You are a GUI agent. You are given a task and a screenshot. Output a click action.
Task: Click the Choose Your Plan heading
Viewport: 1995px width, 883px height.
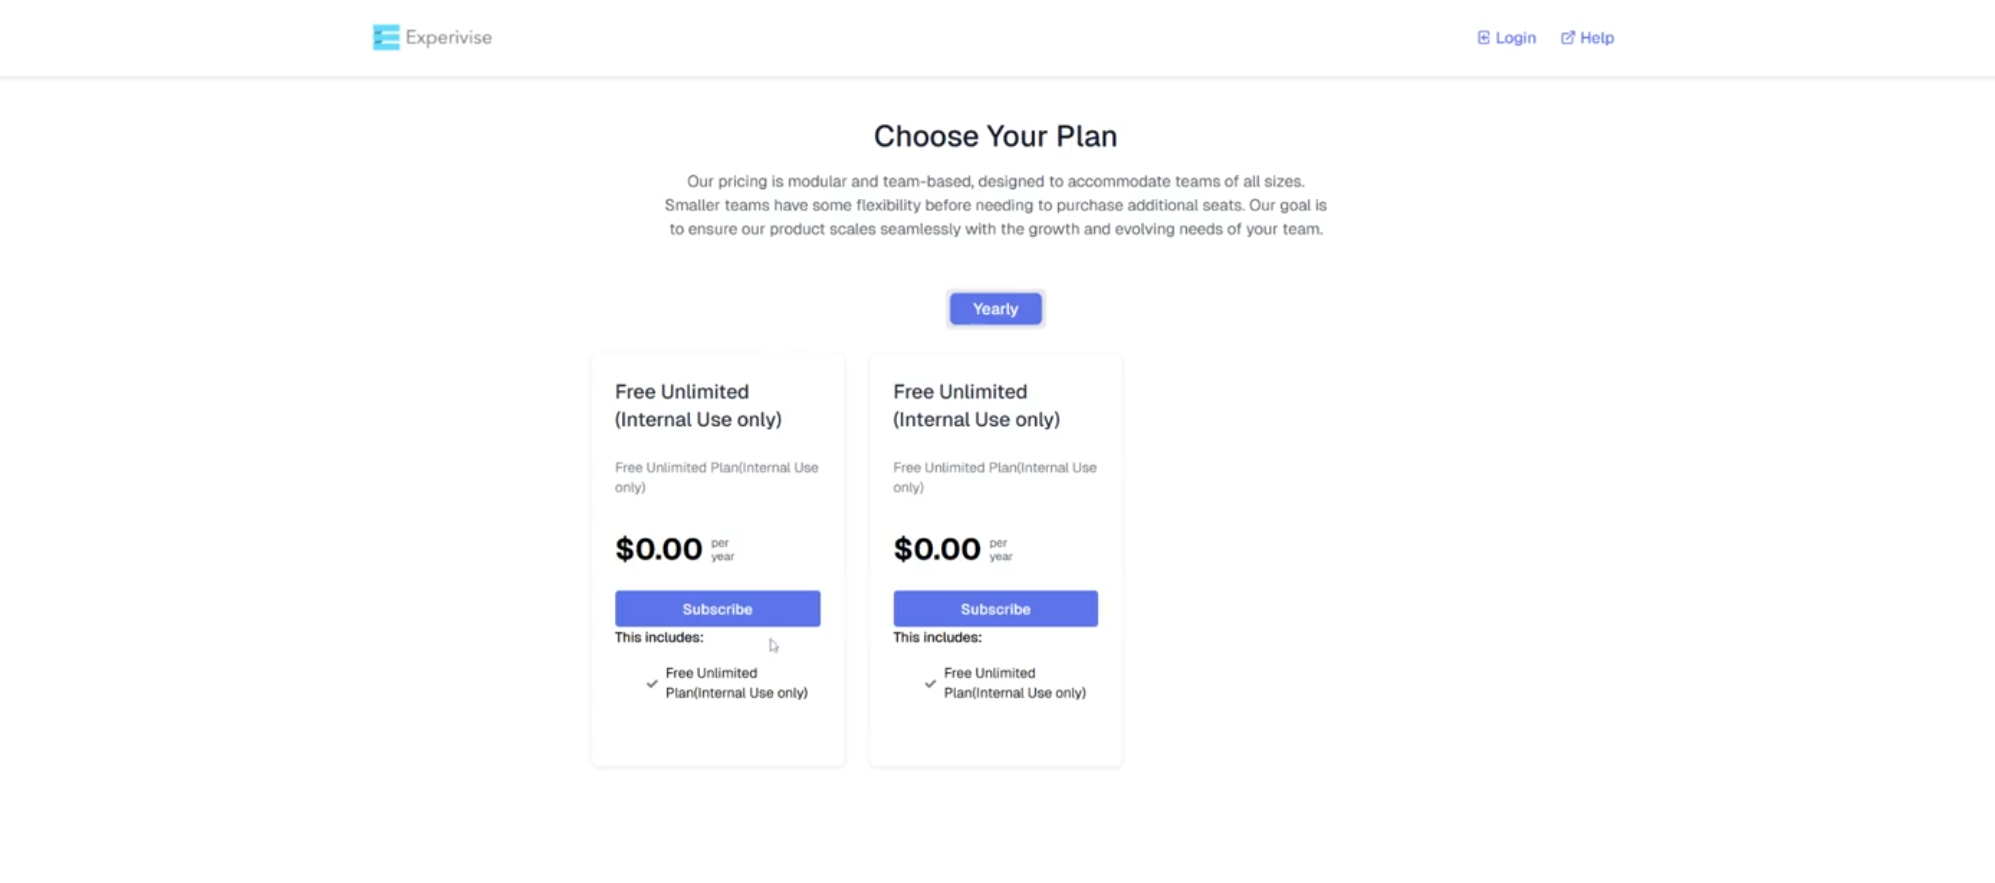[x=995, y=136]
